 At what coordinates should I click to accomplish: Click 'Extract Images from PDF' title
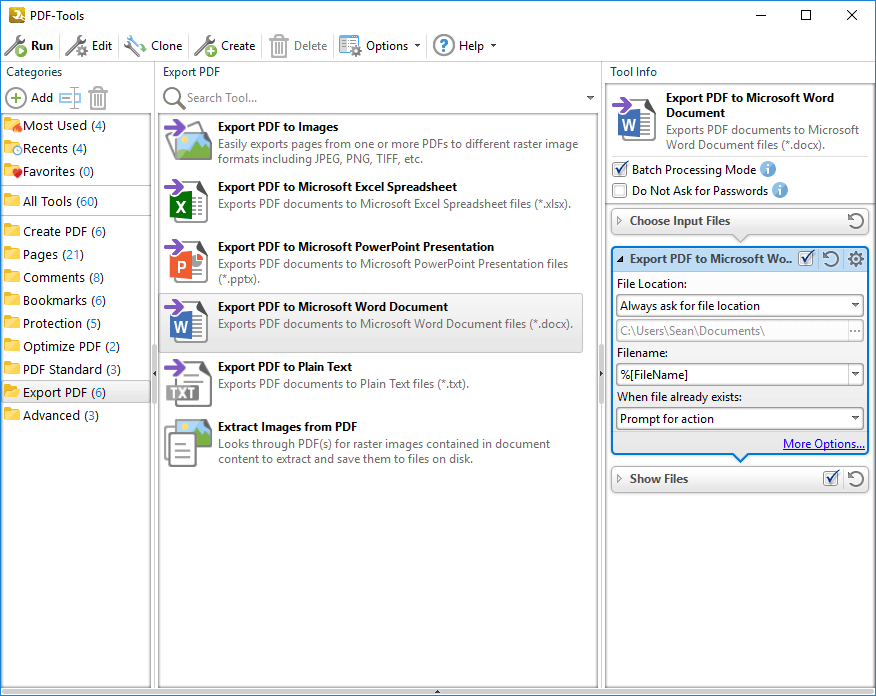coord(287,427)
